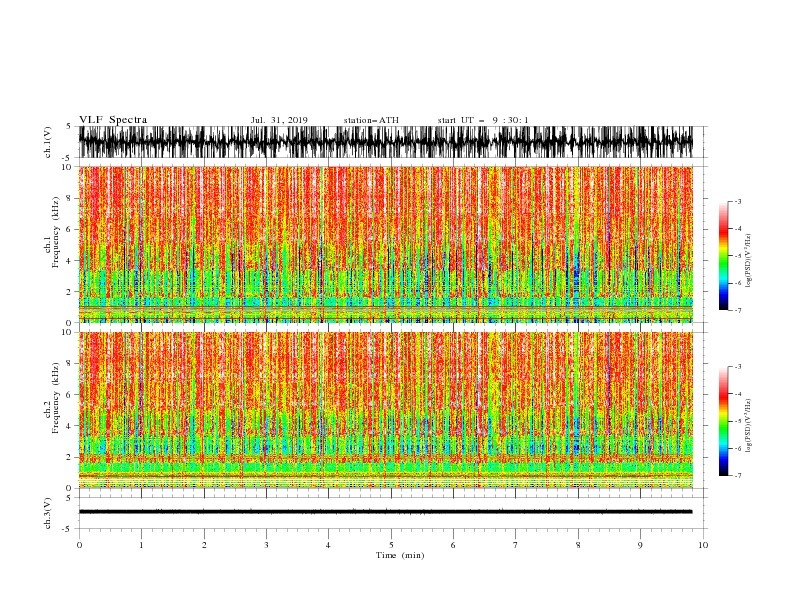
Task: Click inside the ch.2 spectrogram panel
Action: point(386,410)
